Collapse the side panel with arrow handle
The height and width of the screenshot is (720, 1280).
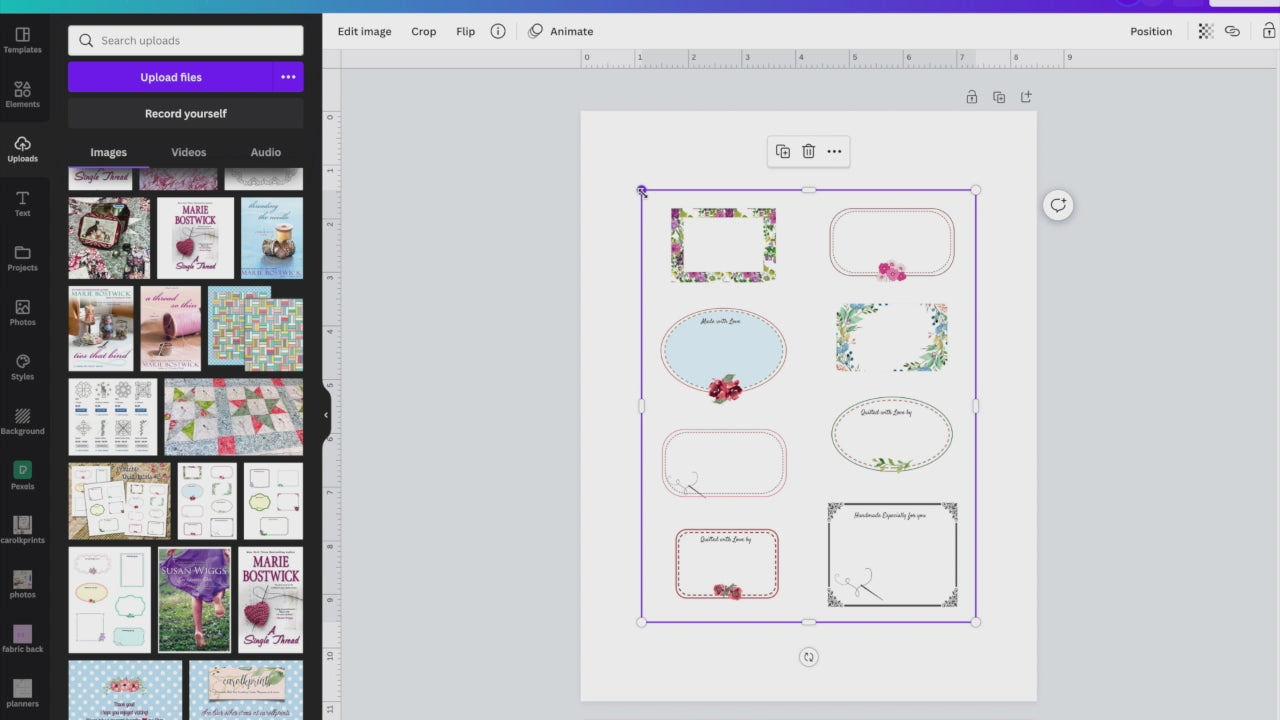pyautogui.click(x=326, y=415)
